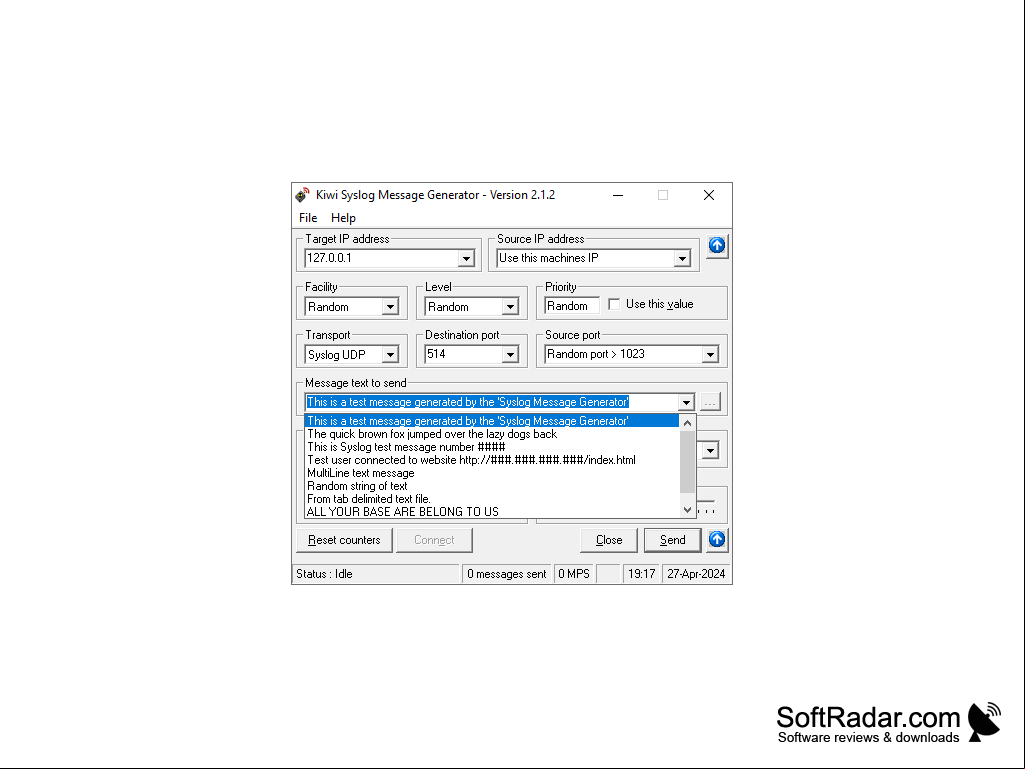
Task: Collapse the Message text to send dropdown arrow
Action: 686,402
